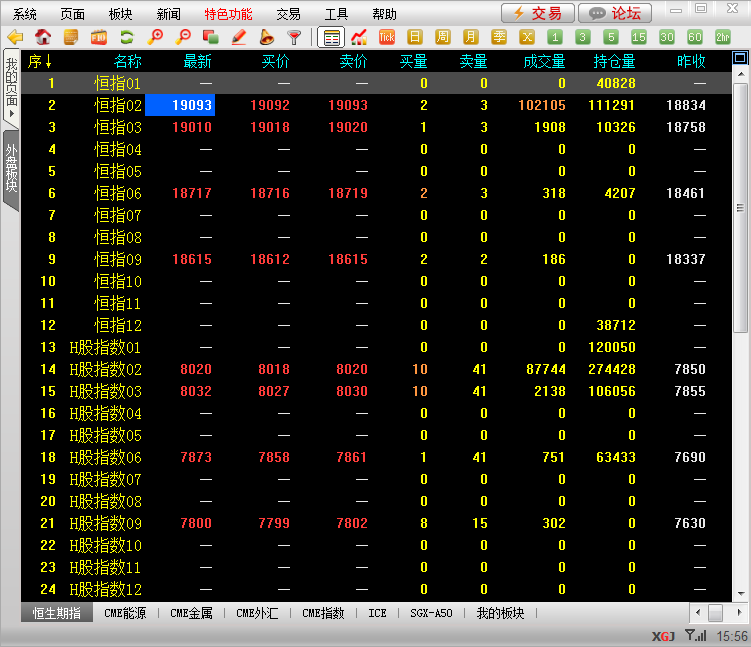Image resolution: width=751 pixels, height=647 pixels.
Task: Open the line chart view icon
Action: tap(358, 38)
